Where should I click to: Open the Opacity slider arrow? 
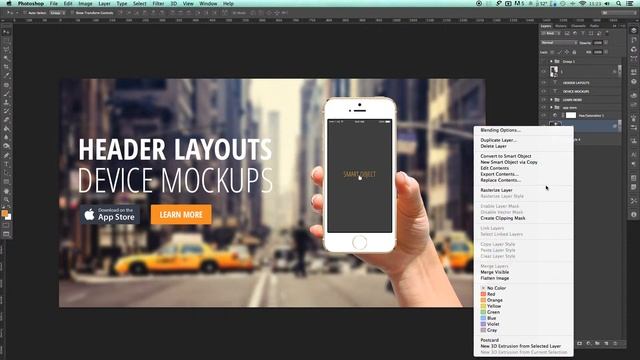tap(606, 43)
